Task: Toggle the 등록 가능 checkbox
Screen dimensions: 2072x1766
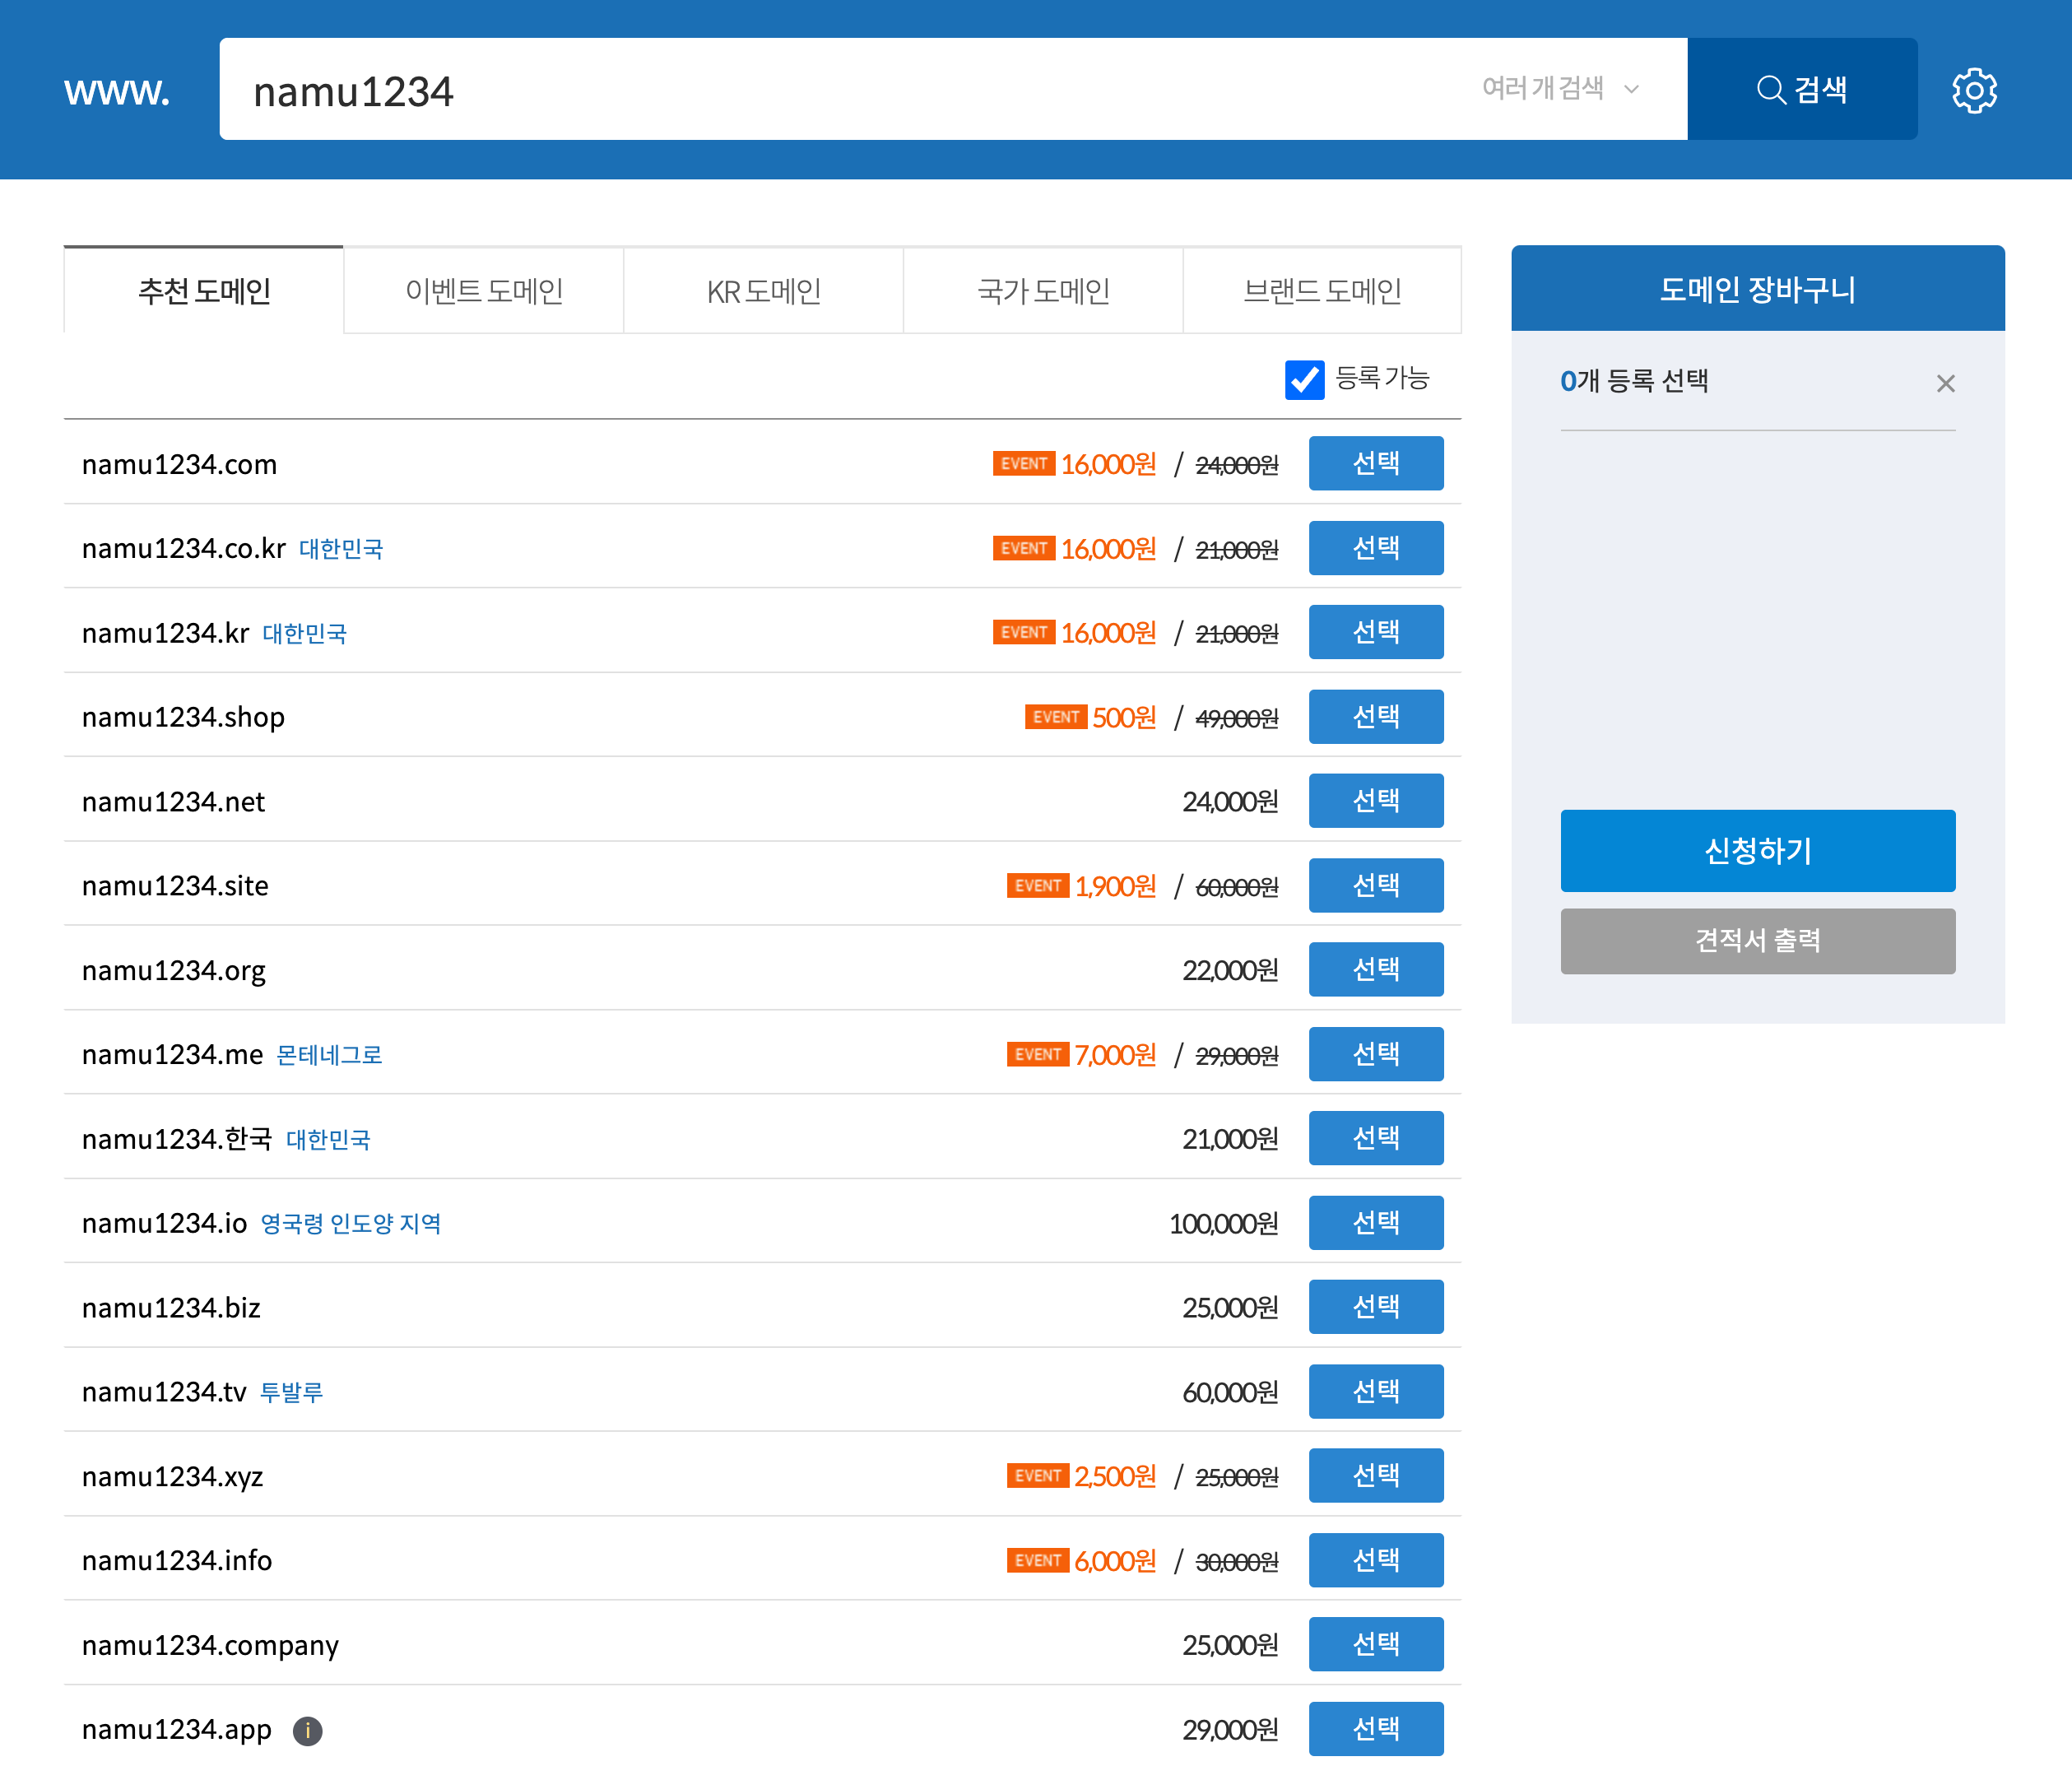Action: [x=1304, y=379]
